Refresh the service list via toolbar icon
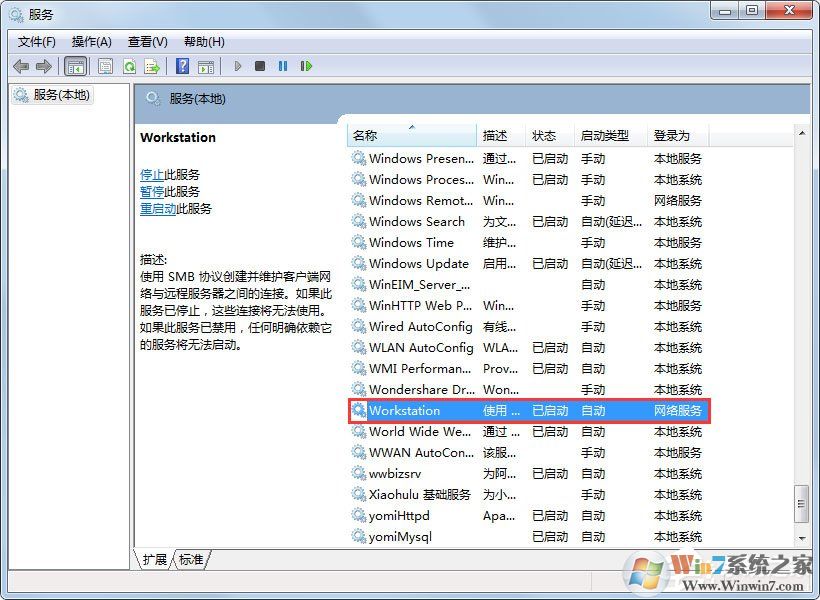Viewport: 820px width, 600px height. (x=130, y=66)
